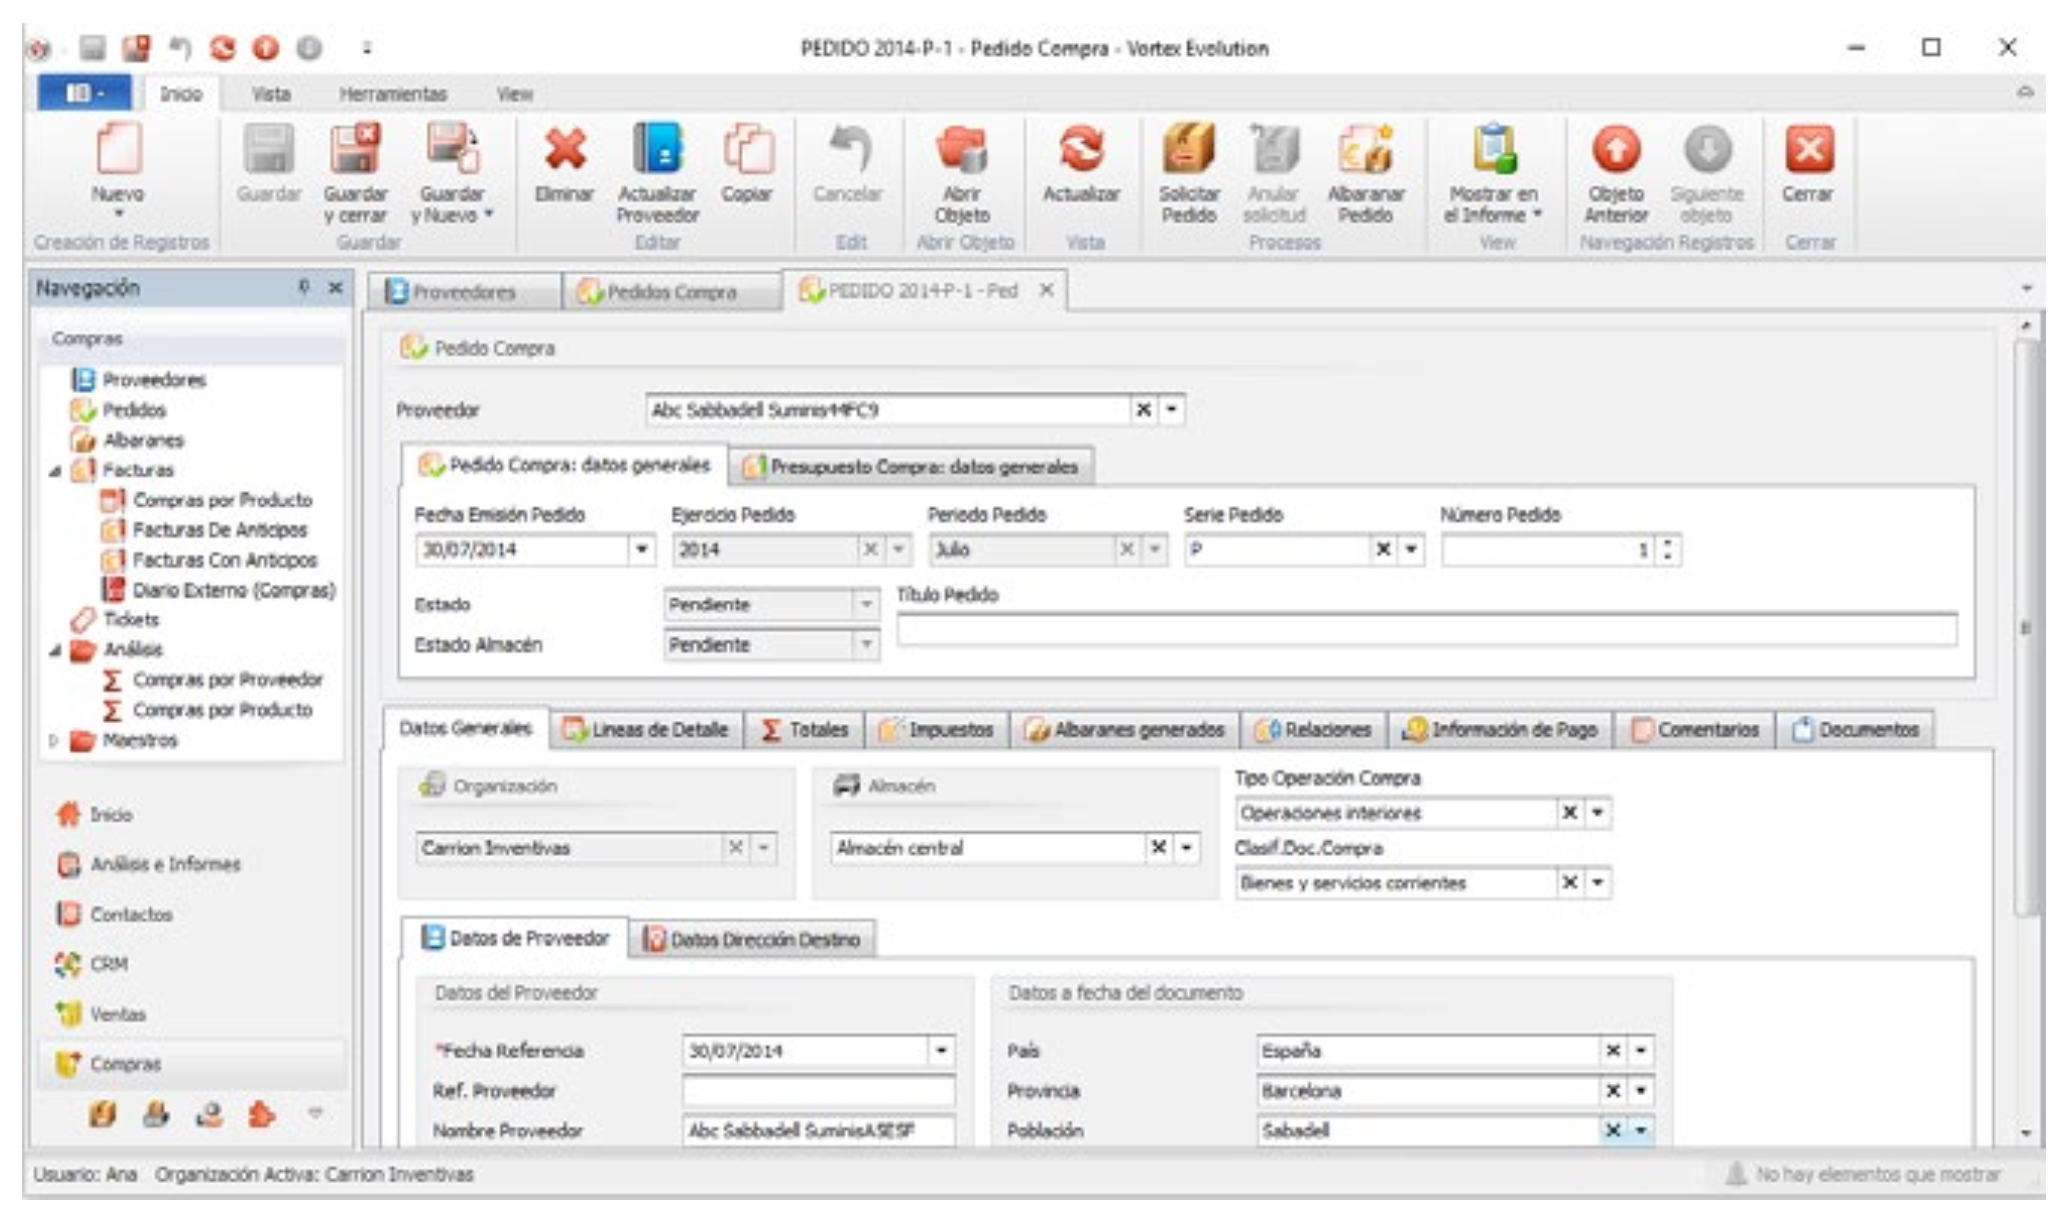Collapse the Análisis tree node
The height and width of the screenshot is (1216, 2062).
click(x=55, y=651)
